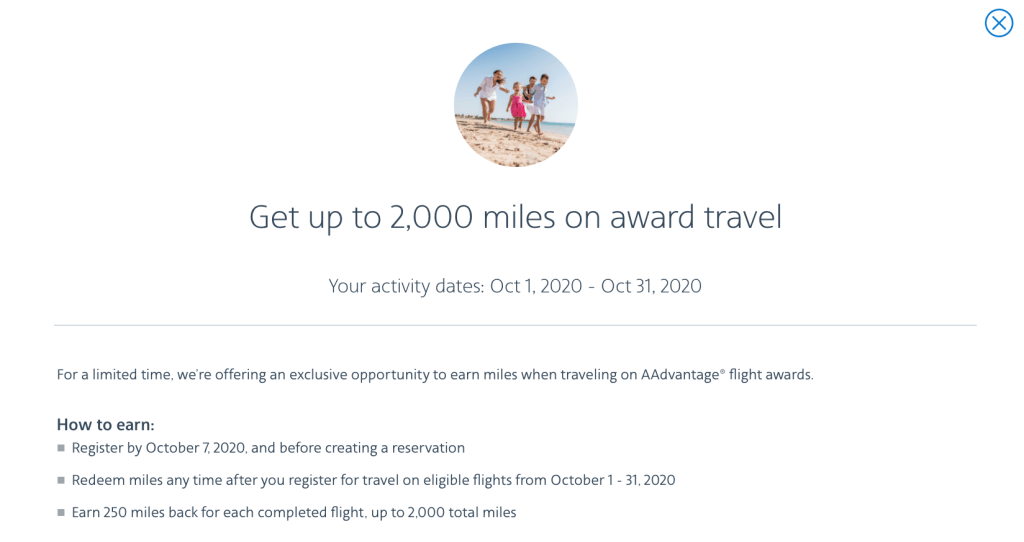Close the promotion dialog with the X

998,23
